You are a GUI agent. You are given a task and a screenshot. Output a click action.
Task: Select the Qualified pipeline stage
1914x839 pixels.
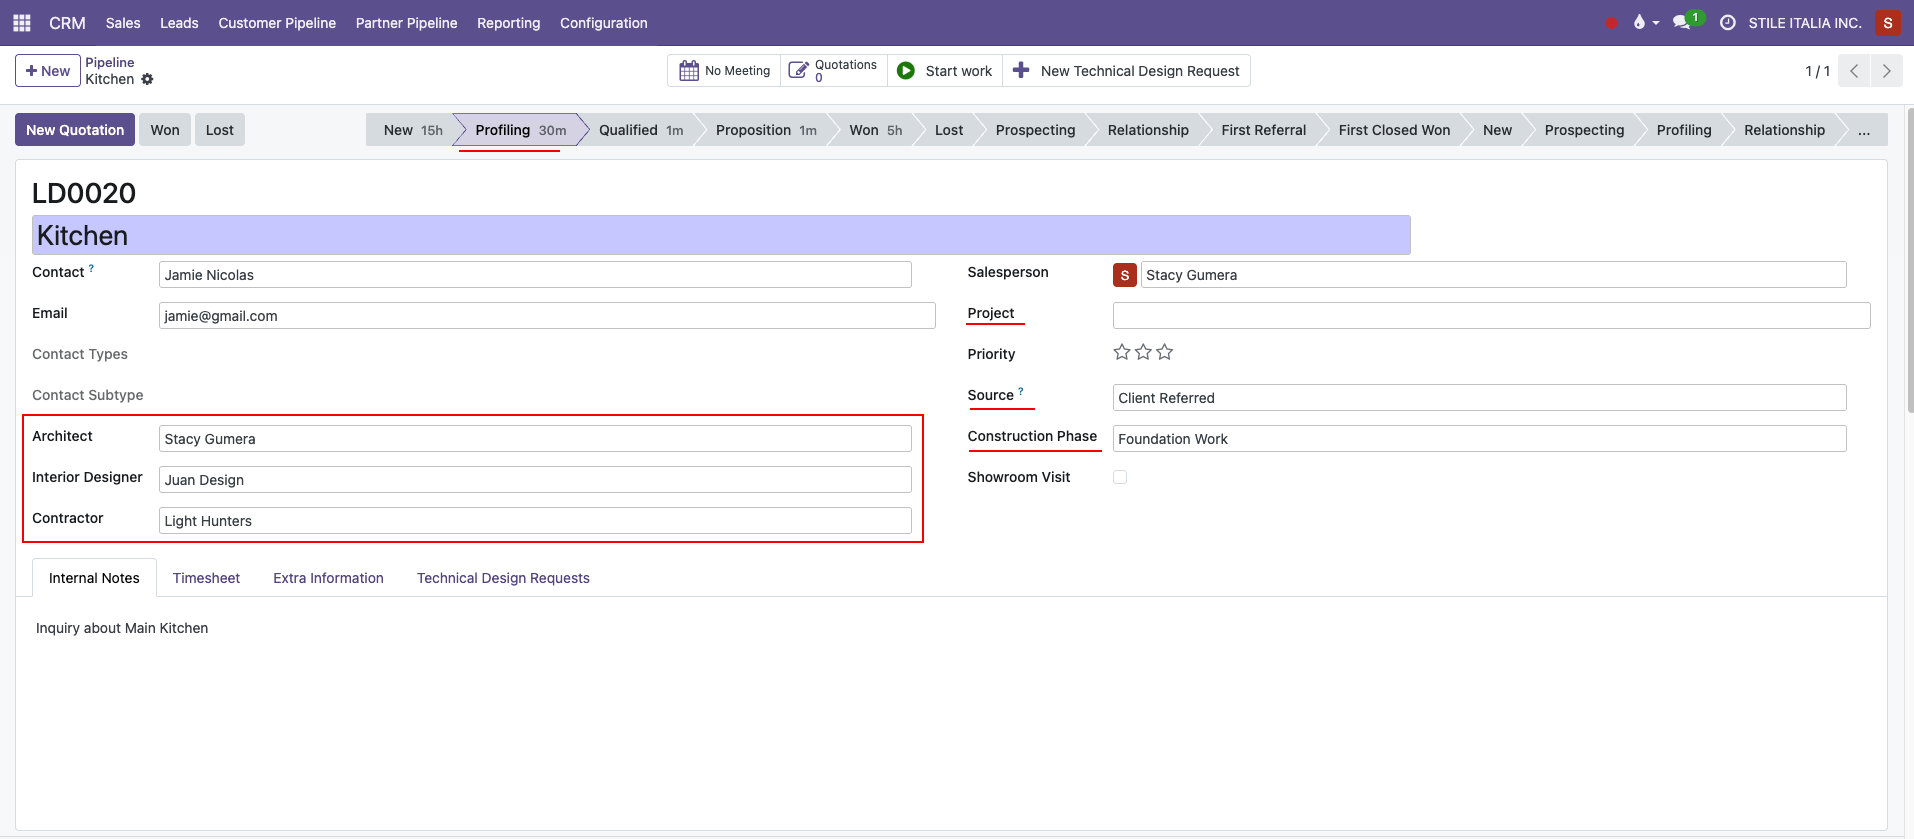(640, 130)
